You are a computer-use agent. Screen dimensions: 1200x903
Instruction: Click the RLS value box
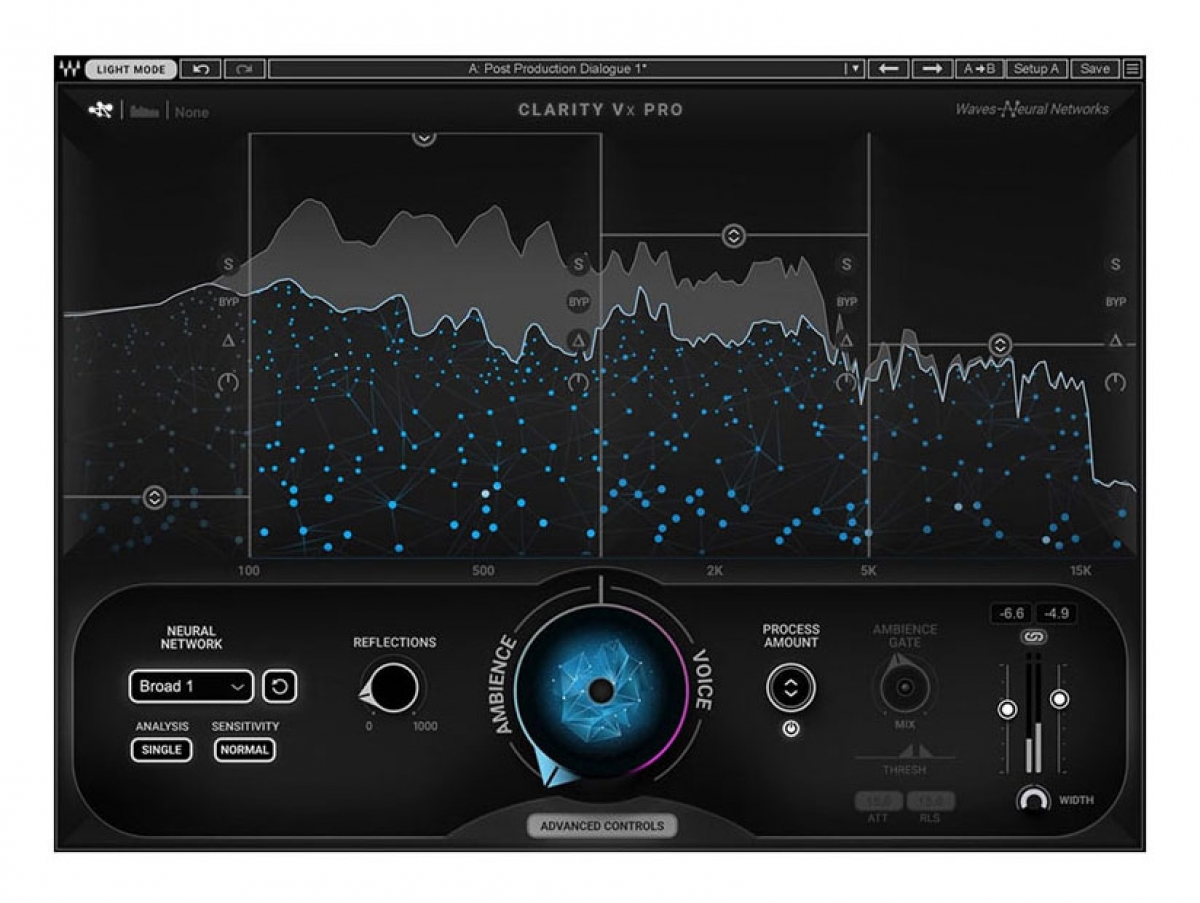(933, 801)
